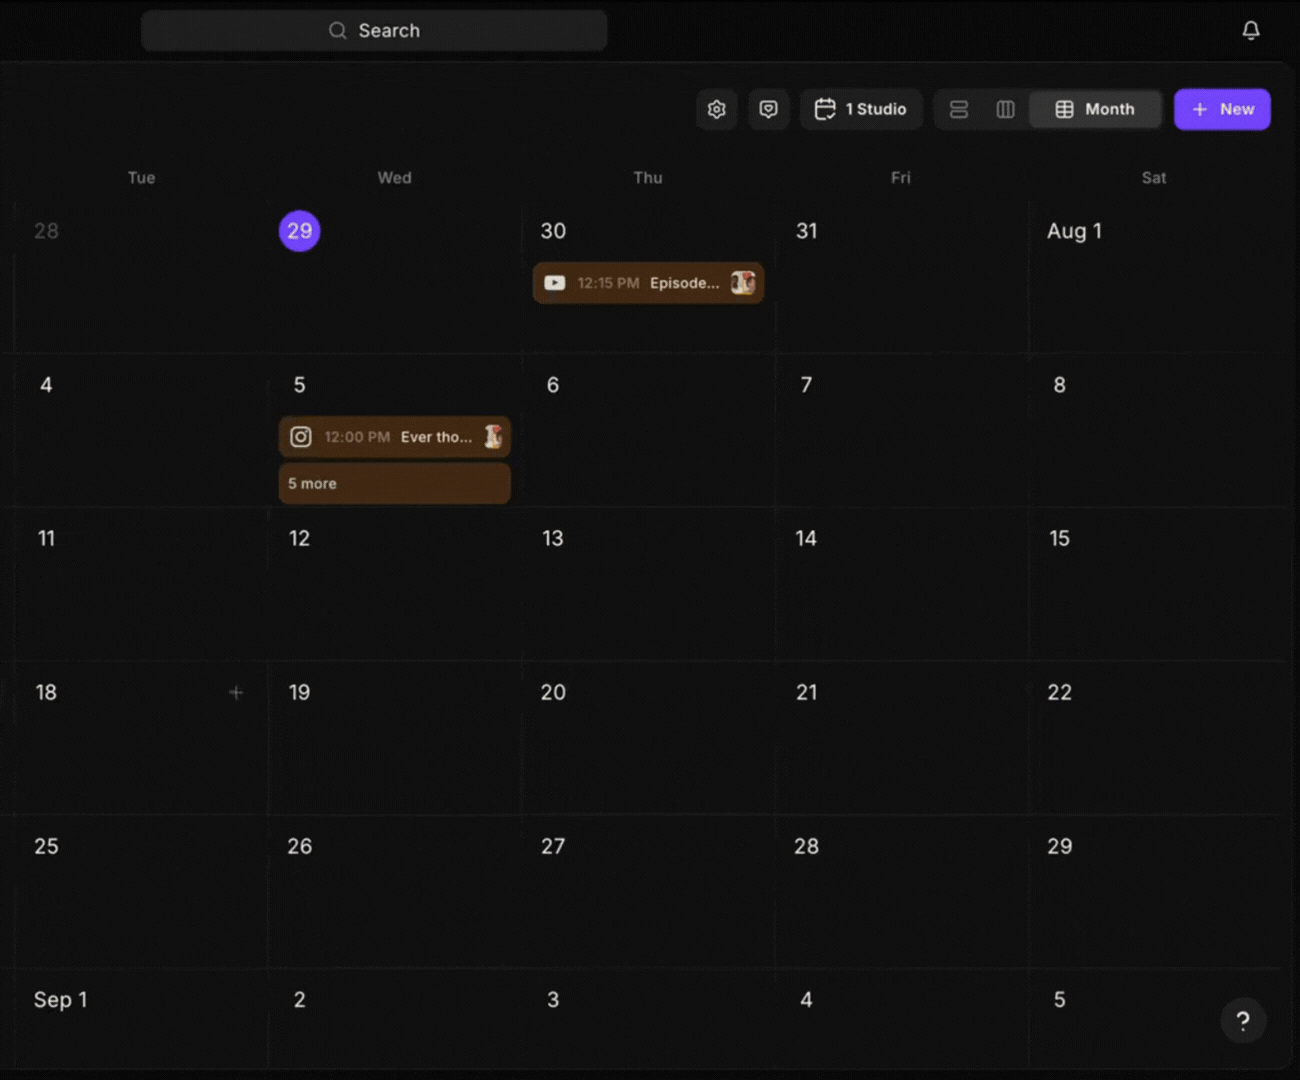Image resolution: width=1300 pixels, height=1080 pixels.
Task: Select date 20
Action: click(553, 692)
